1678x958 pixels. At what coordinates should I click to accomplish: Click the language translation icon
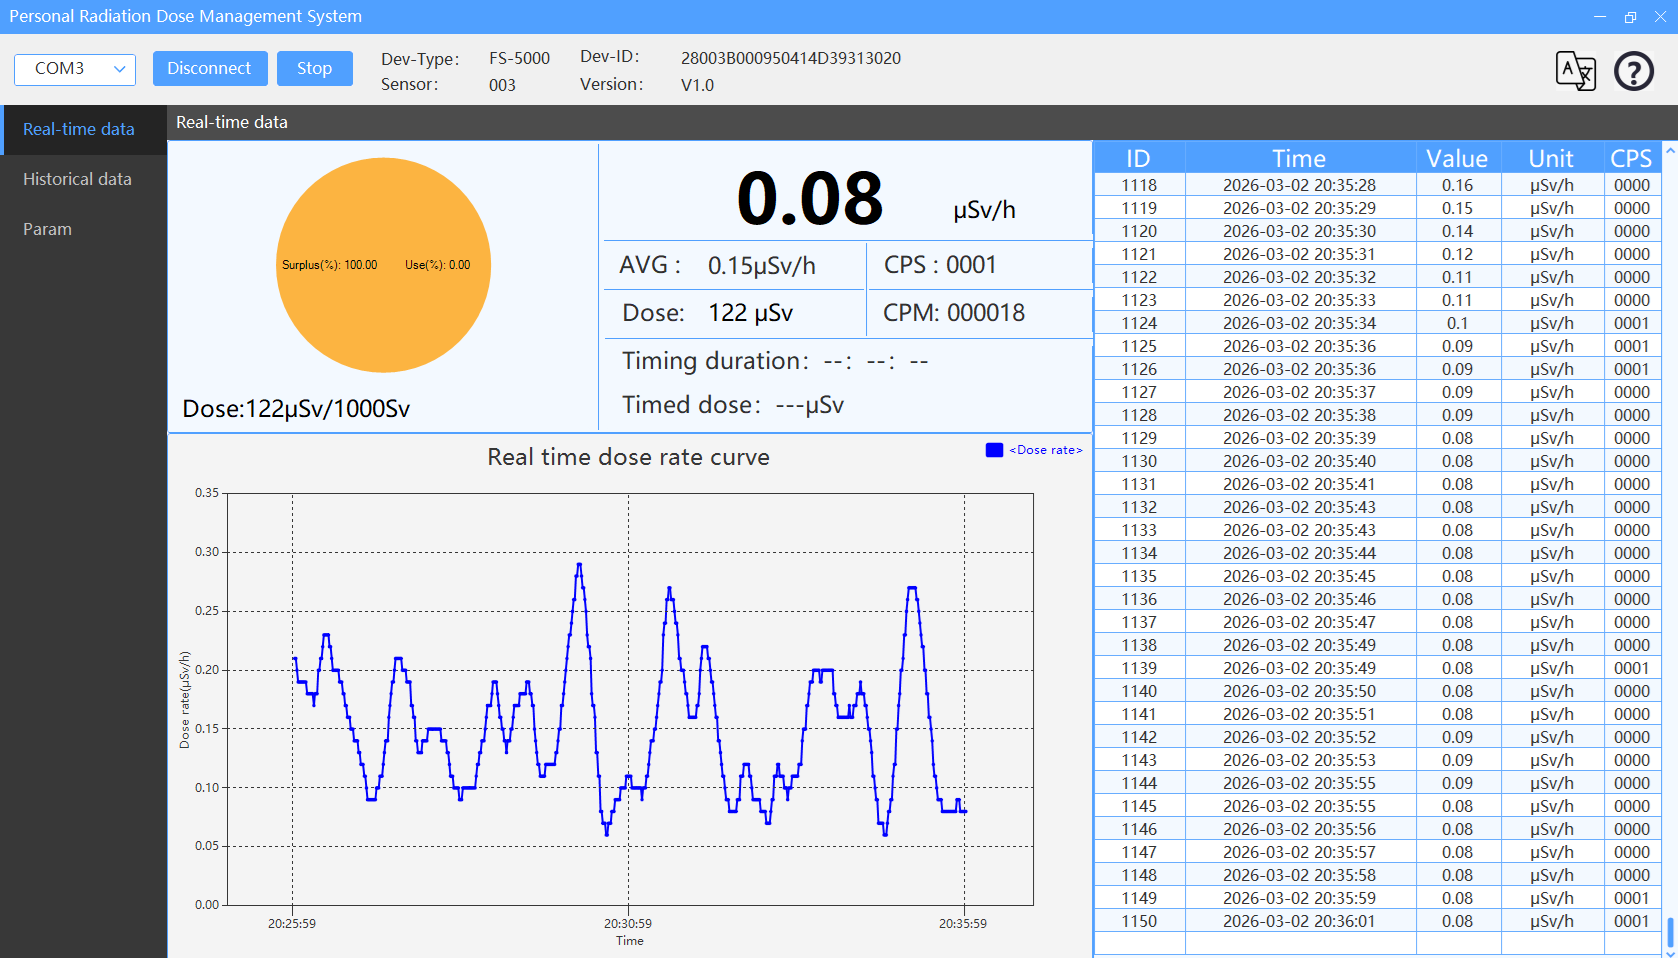1575,71
